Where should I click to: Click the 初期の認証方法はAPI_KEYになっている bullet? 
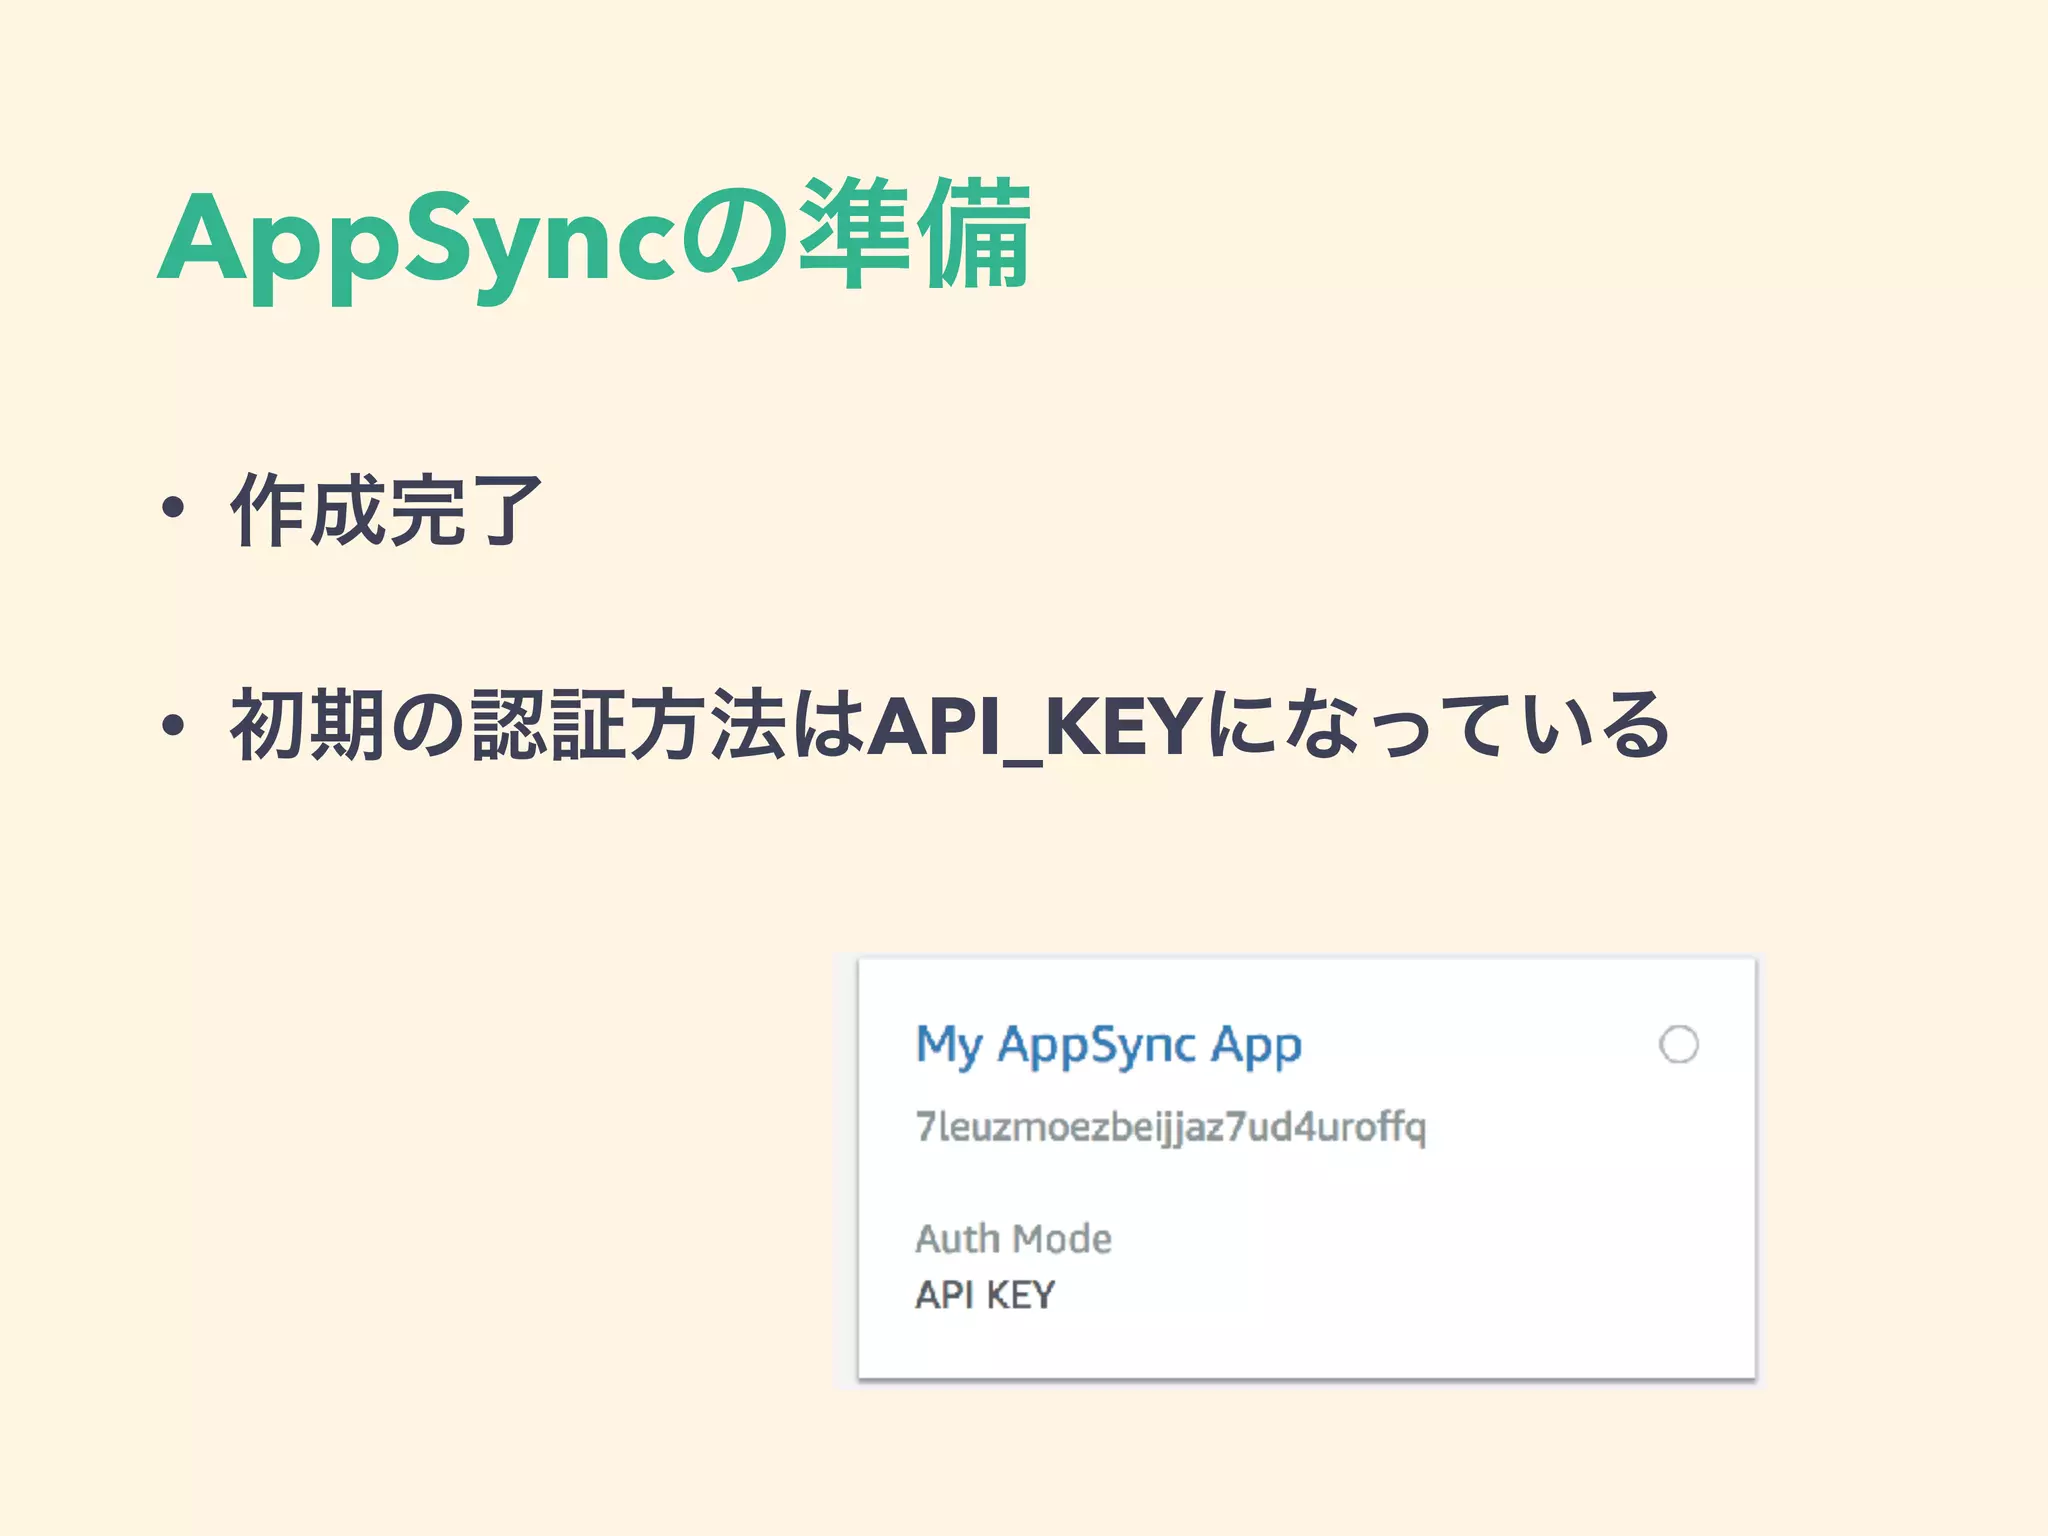pyautogui.click(x=950, y=727)
